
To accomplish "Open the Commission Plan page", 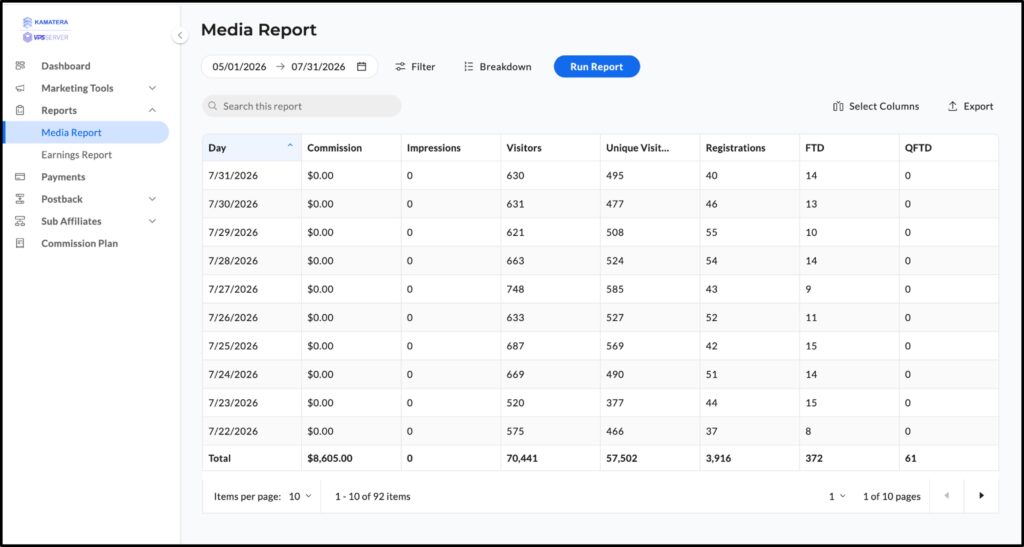I will click(80, 243).
